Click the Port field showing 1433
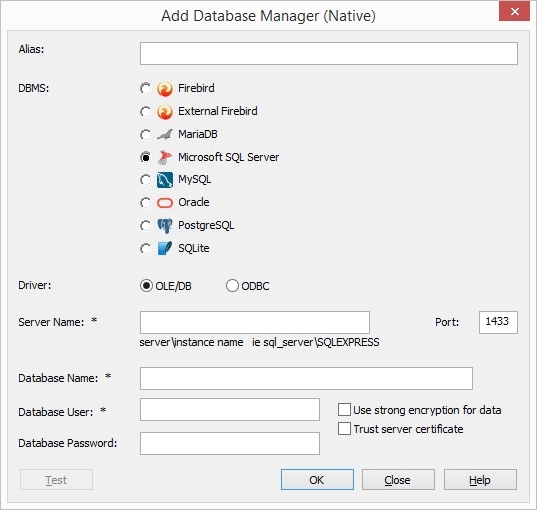Screen dimensions: 537x510 tap(498, 322)
